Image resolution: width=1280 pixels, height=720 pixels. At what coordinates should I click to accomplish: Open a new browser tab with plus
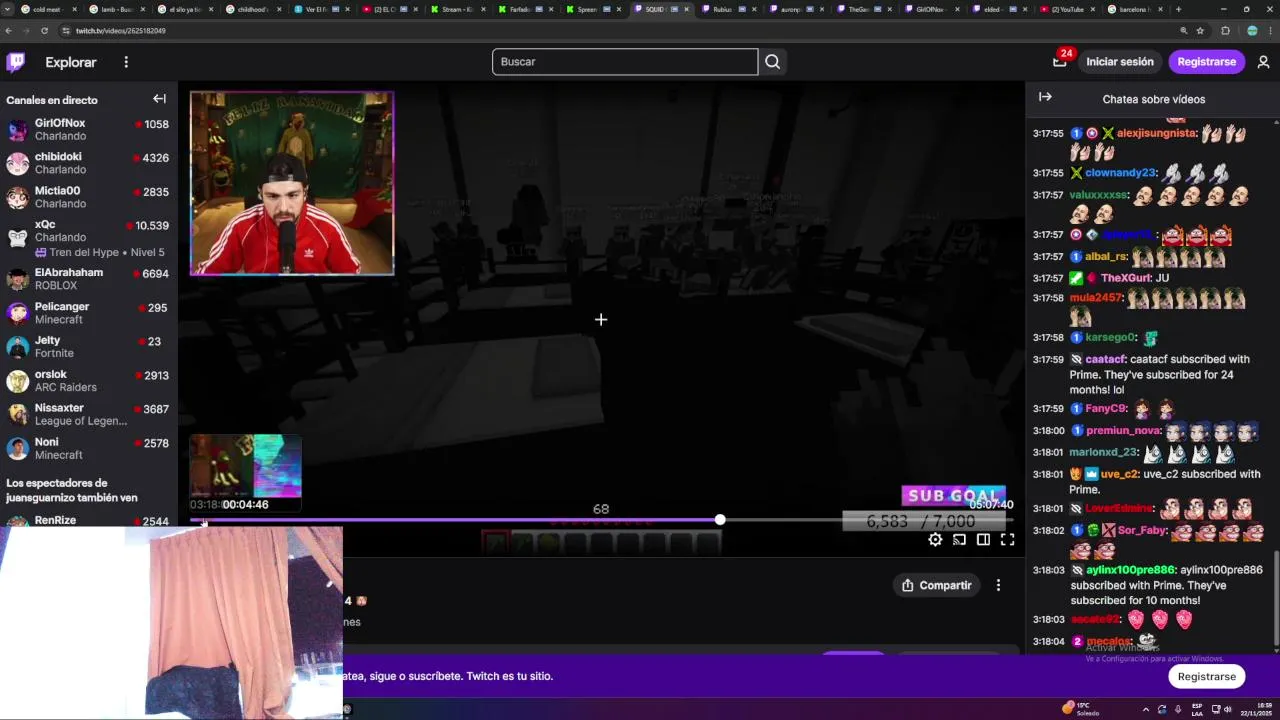1178,9
